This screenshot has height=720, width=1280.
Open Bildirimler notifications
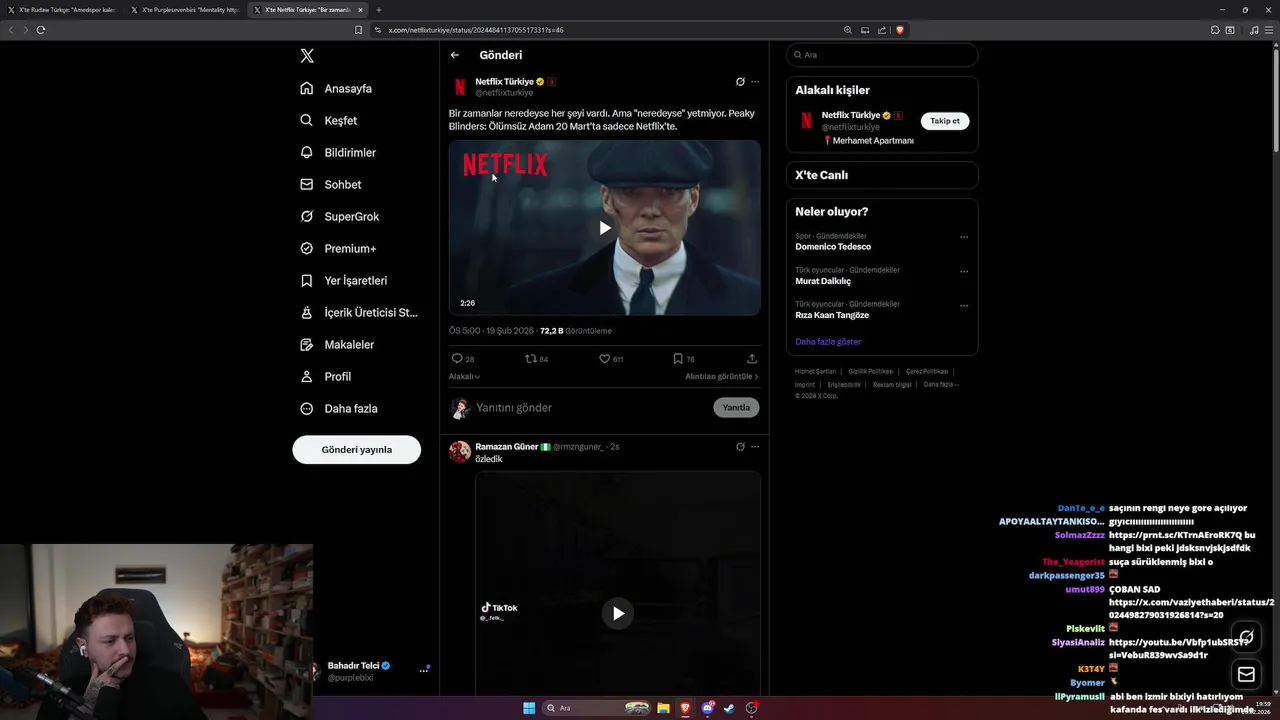pyautogui.click(x=338, y=152)
